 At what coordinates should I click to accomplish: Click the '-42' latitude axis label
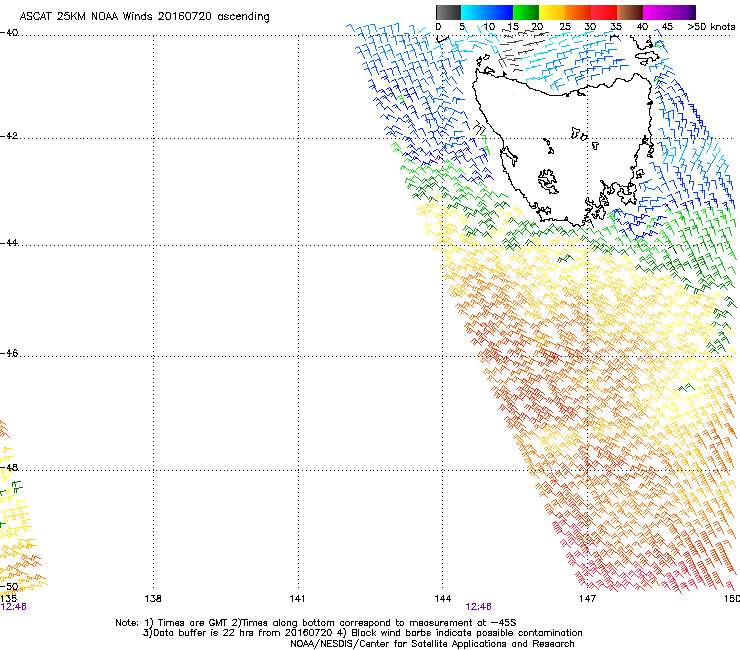9,136
